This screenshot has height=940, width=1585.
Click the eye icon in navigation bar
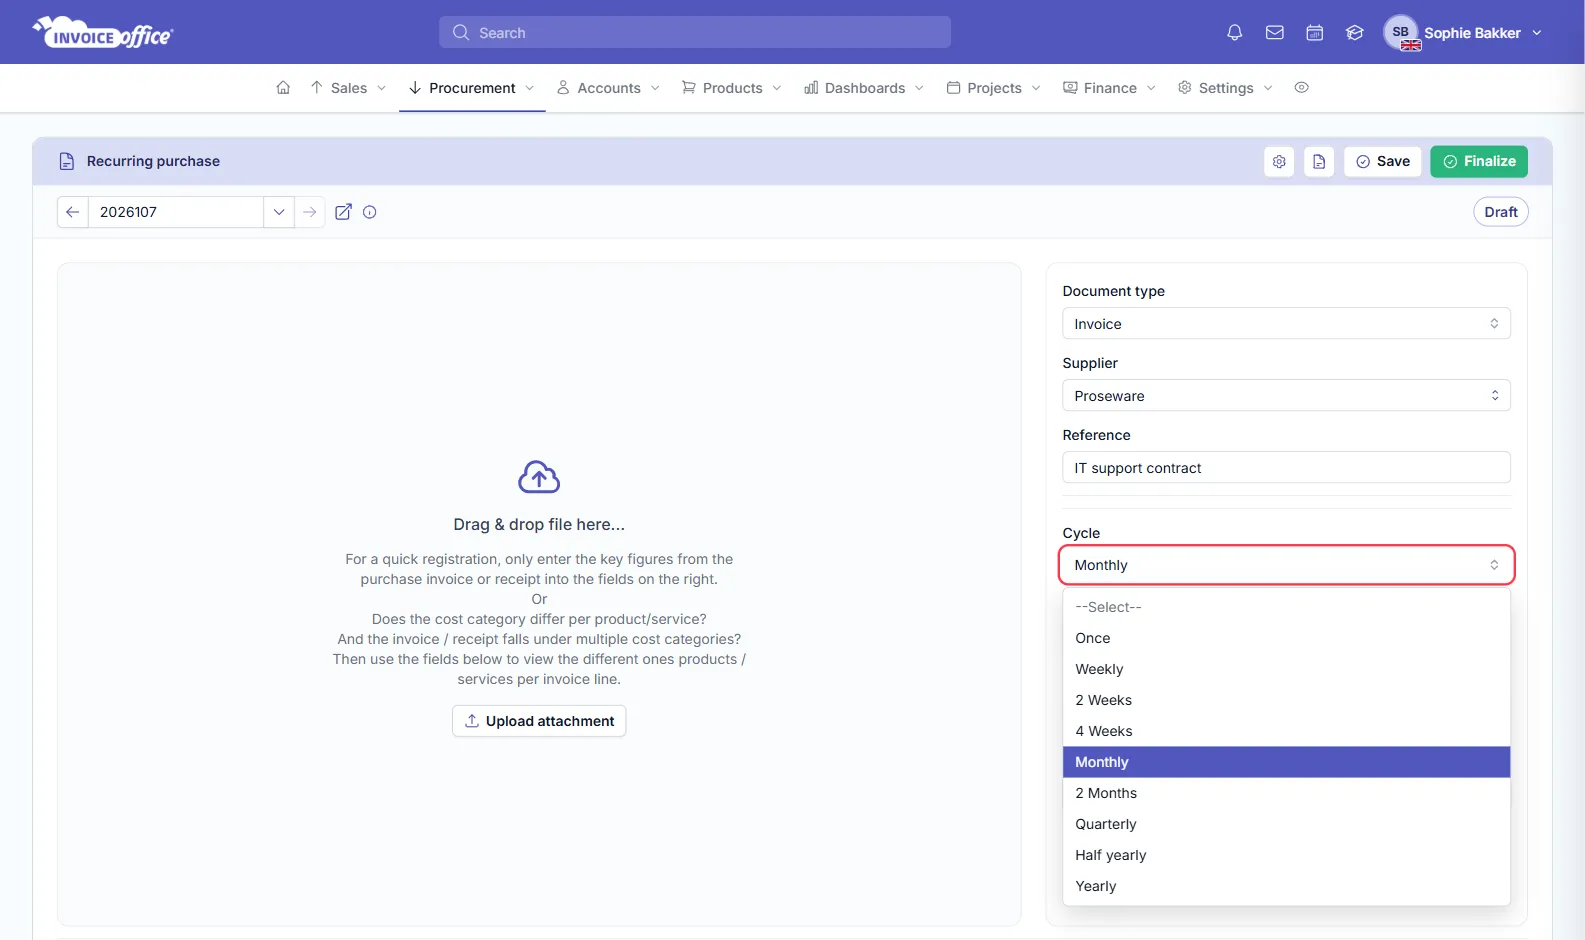tap(1301, 88)
